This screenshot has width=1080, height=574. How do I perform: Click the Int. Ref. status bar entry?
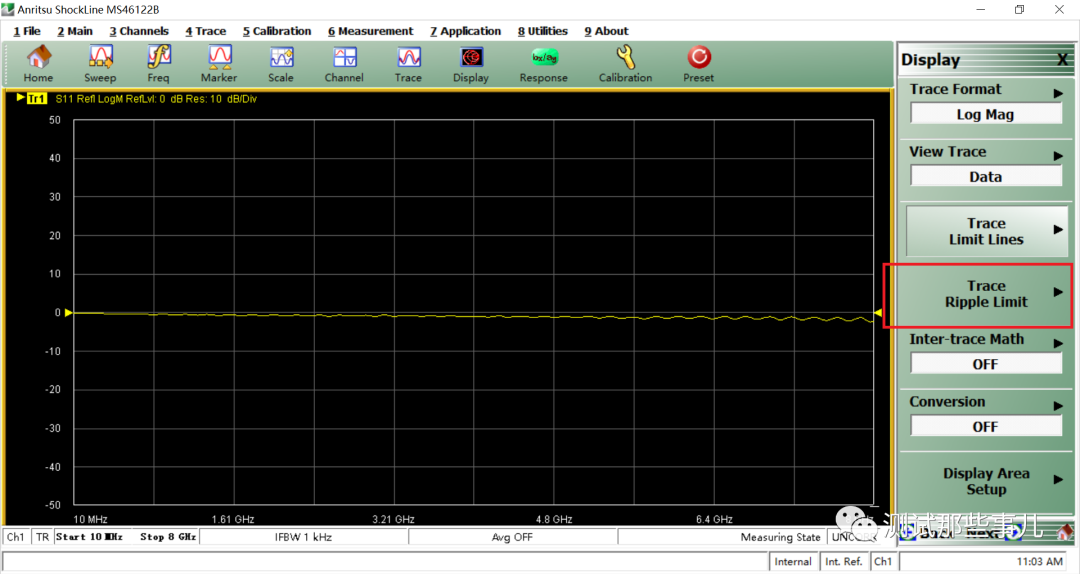844,562
